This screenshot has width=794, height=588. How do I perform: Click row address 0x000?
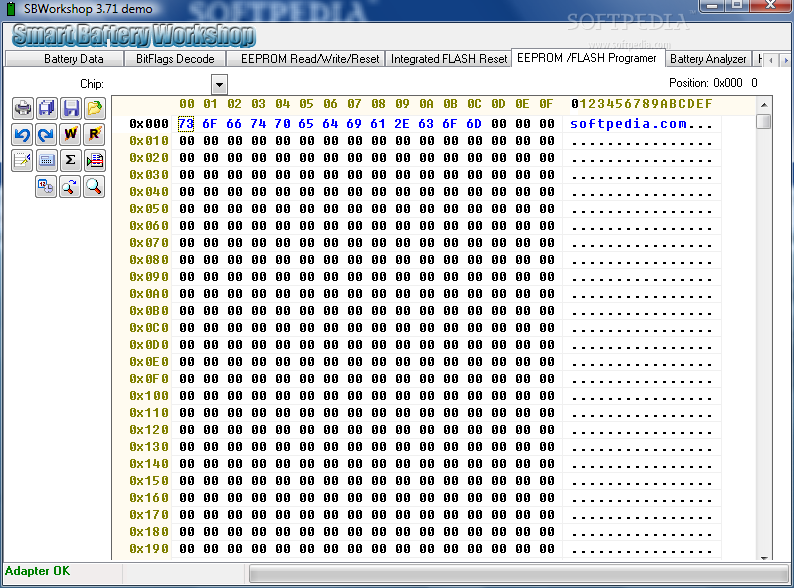point(149,124)
